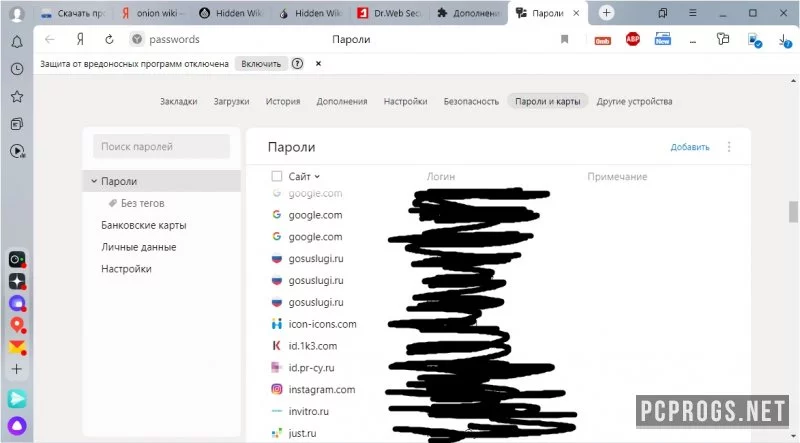800x443 pixels.
Task: Open the messenger paper plane icon
Action: coord(17,399)
